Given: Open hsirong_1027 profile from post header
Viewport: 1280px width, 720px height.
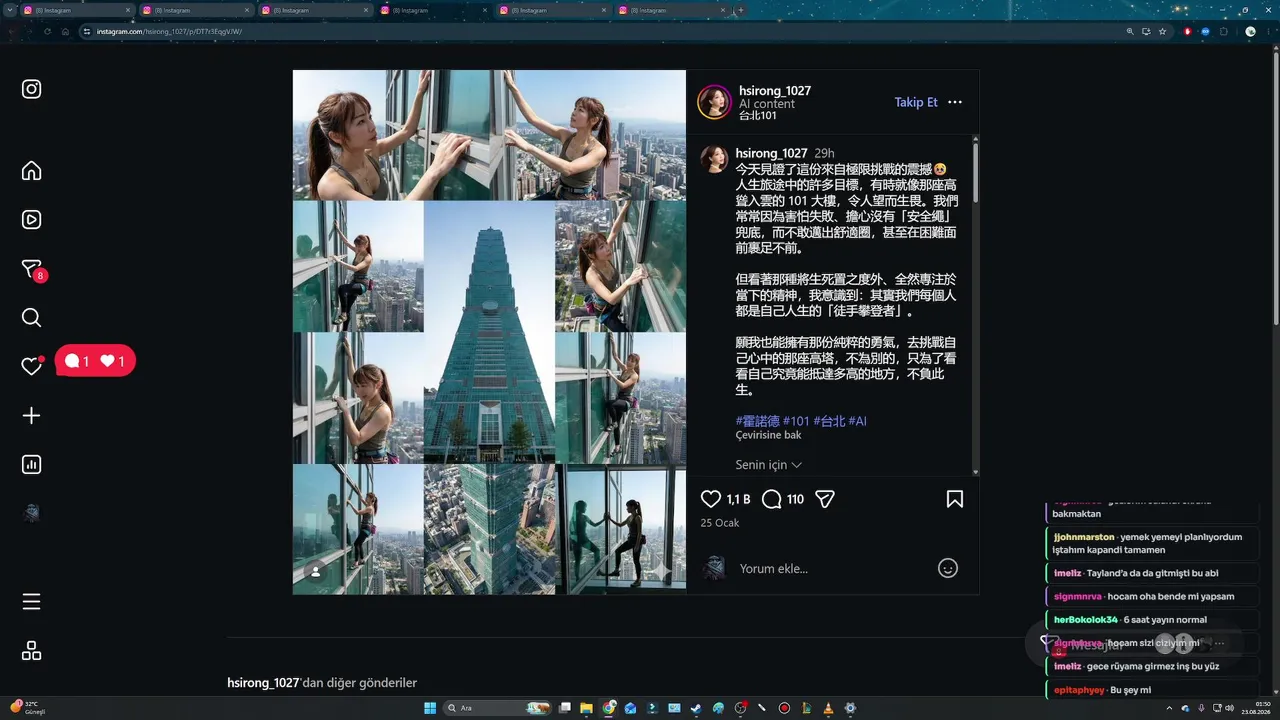Looking at the screenshot, I should click(775, 90).
